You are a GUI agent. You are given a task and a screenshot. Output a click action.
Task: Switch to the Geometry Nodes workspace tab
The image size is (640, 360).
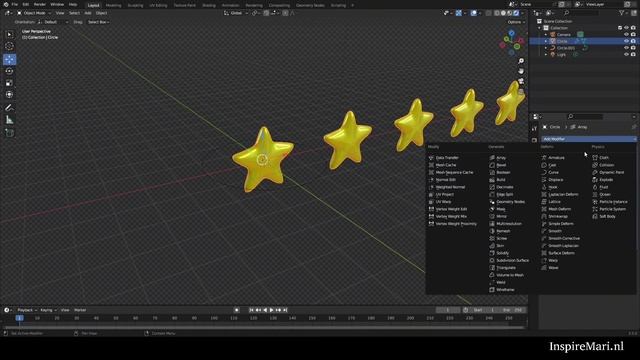click(x=310, y=5)
